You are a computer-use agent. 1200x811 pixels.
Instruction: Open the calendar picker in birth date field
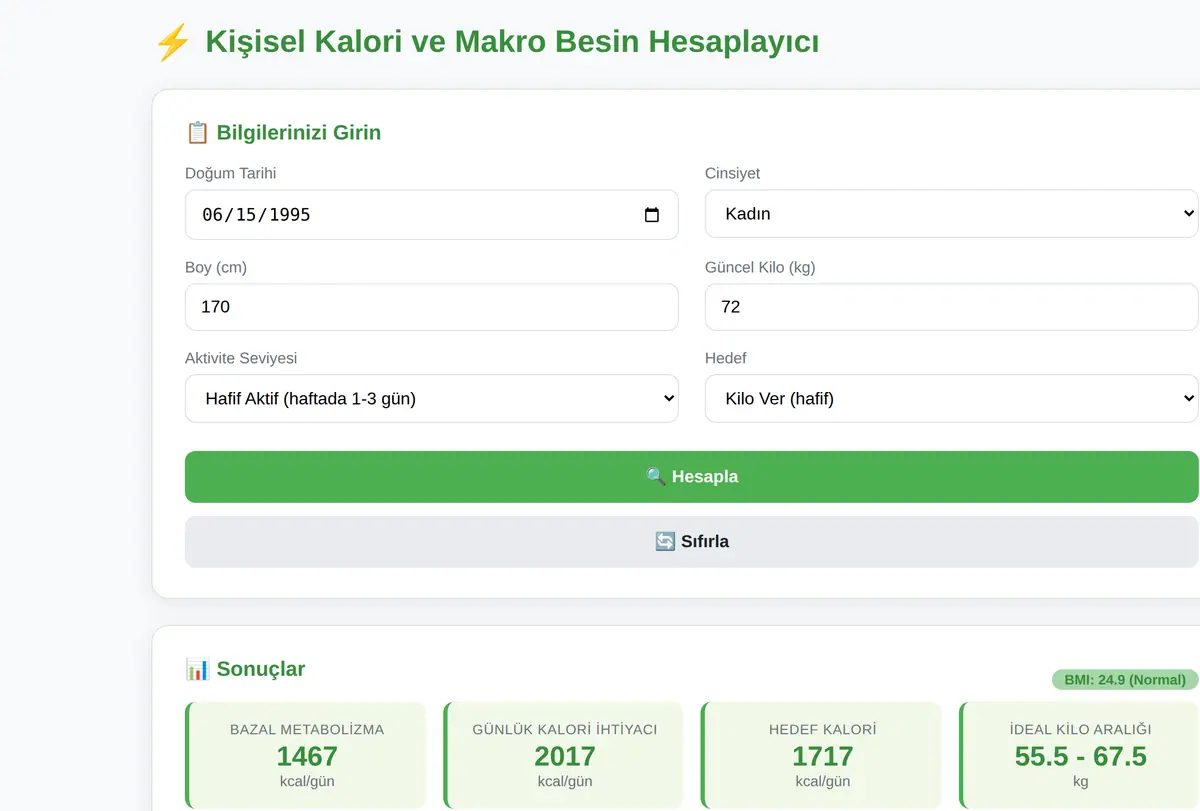pyautogui.click(x=652, y=215)
